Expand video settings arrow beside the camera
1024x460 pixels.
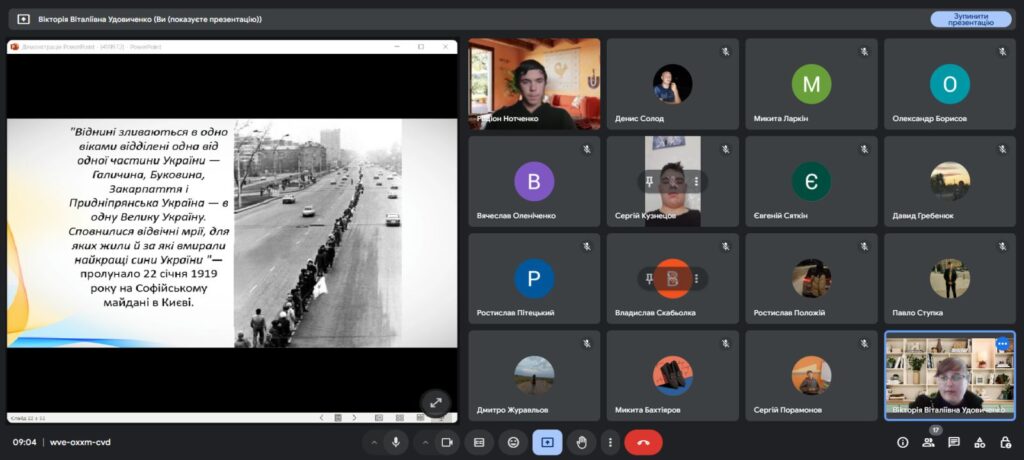click(424, 441)
